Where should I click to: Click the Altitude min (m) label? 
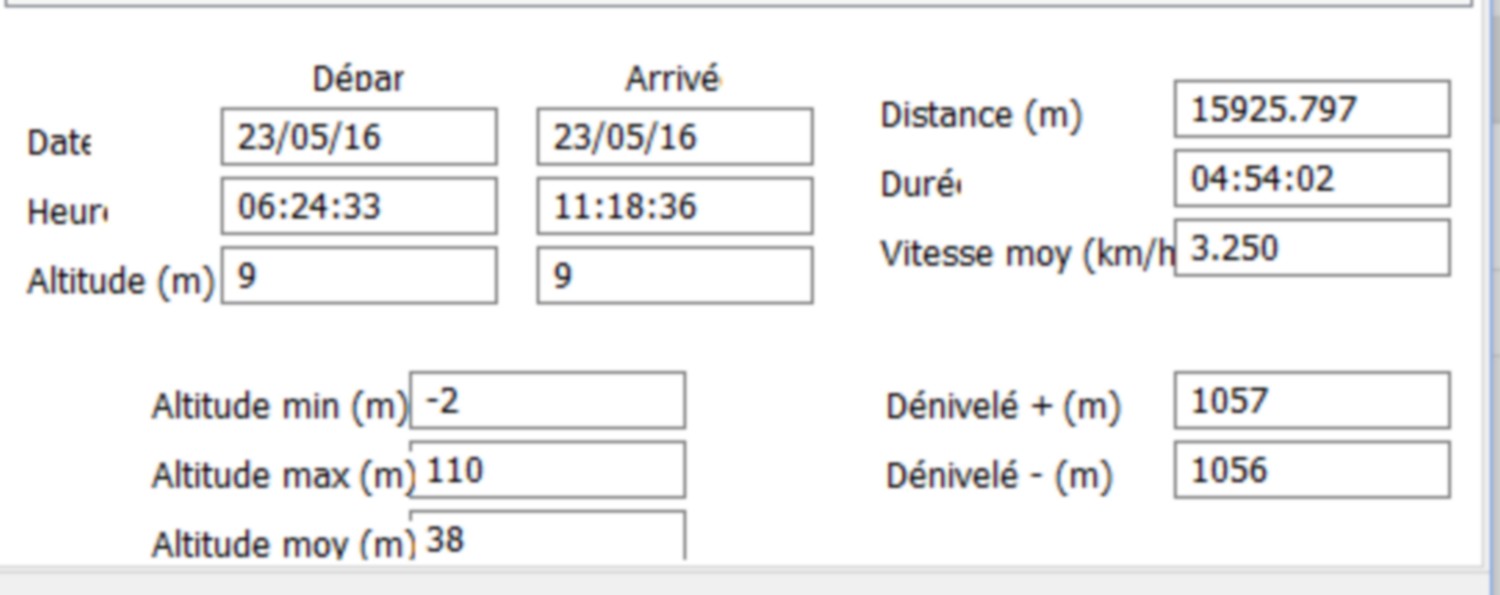point(281,407)
